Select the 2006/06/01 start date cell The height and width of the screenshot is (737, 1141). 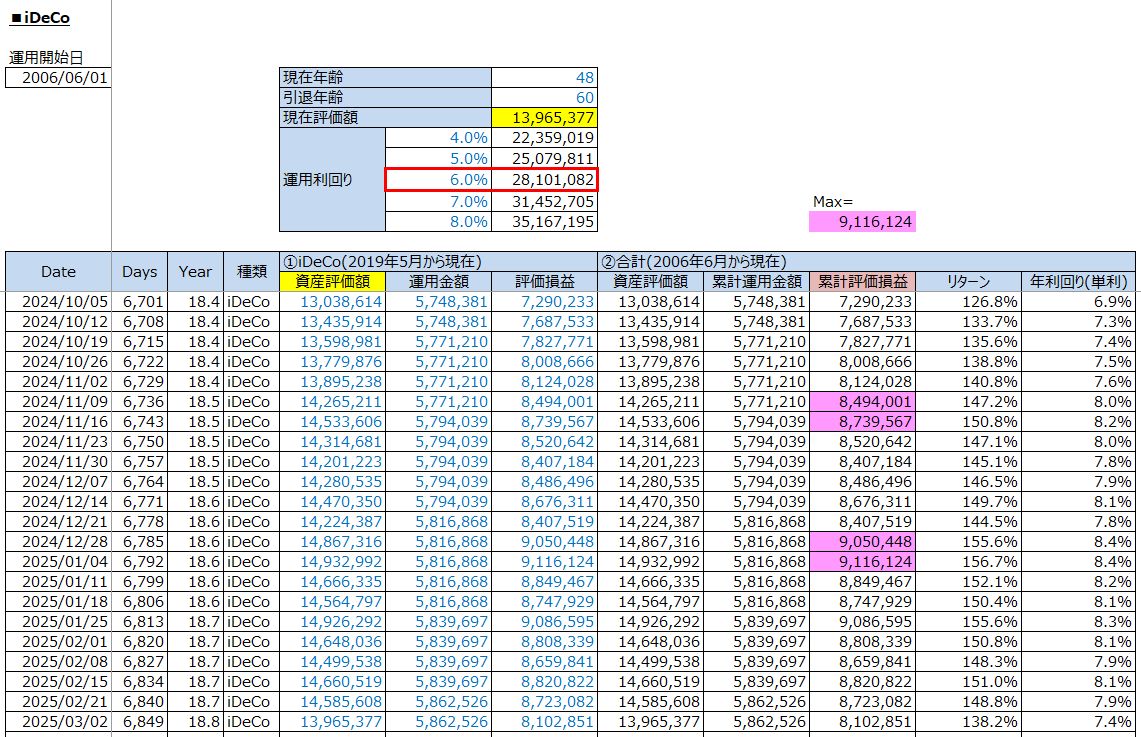tap(58, 78)
